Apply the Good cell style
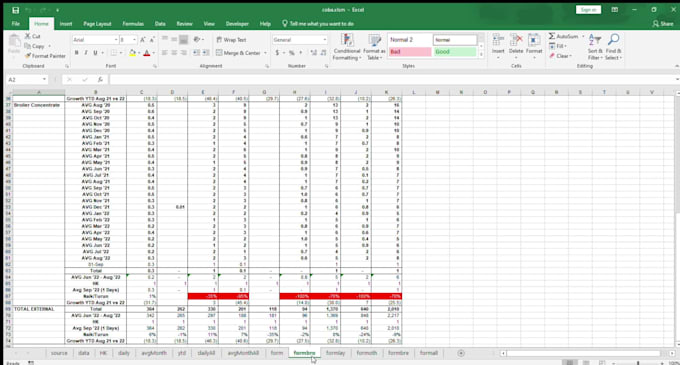The height and width of the screenshot is (365, 680). pos(454,52)
